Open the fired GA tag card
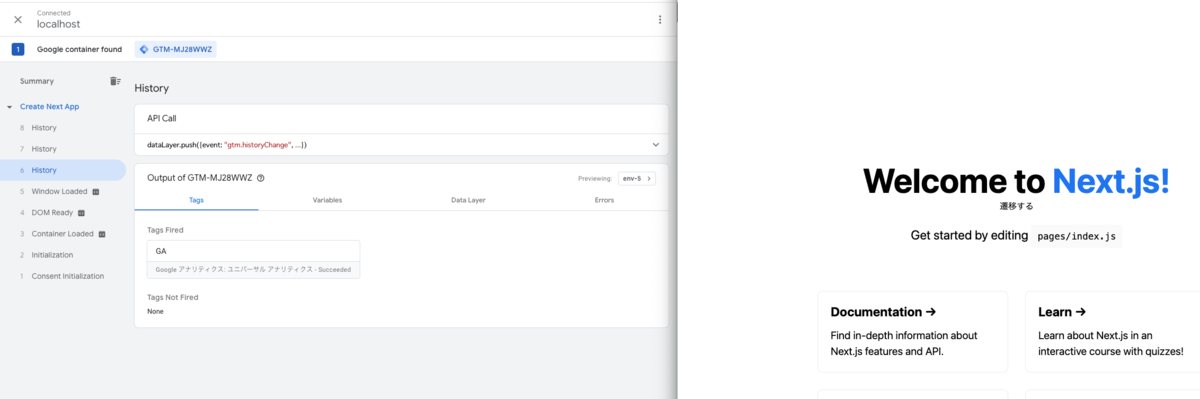Screen dimensions: 1200x399 (253, 259)
